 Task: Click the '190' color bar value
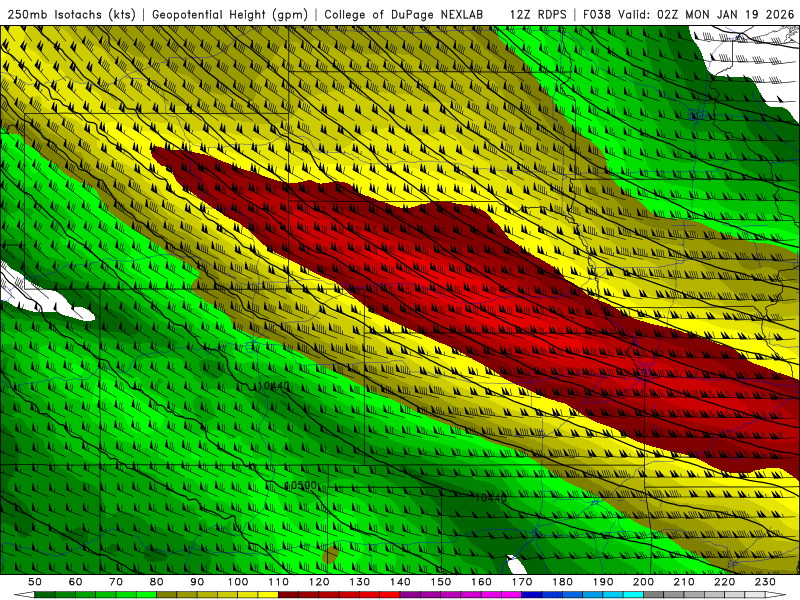pyautogui.click(x=604, y=582)
